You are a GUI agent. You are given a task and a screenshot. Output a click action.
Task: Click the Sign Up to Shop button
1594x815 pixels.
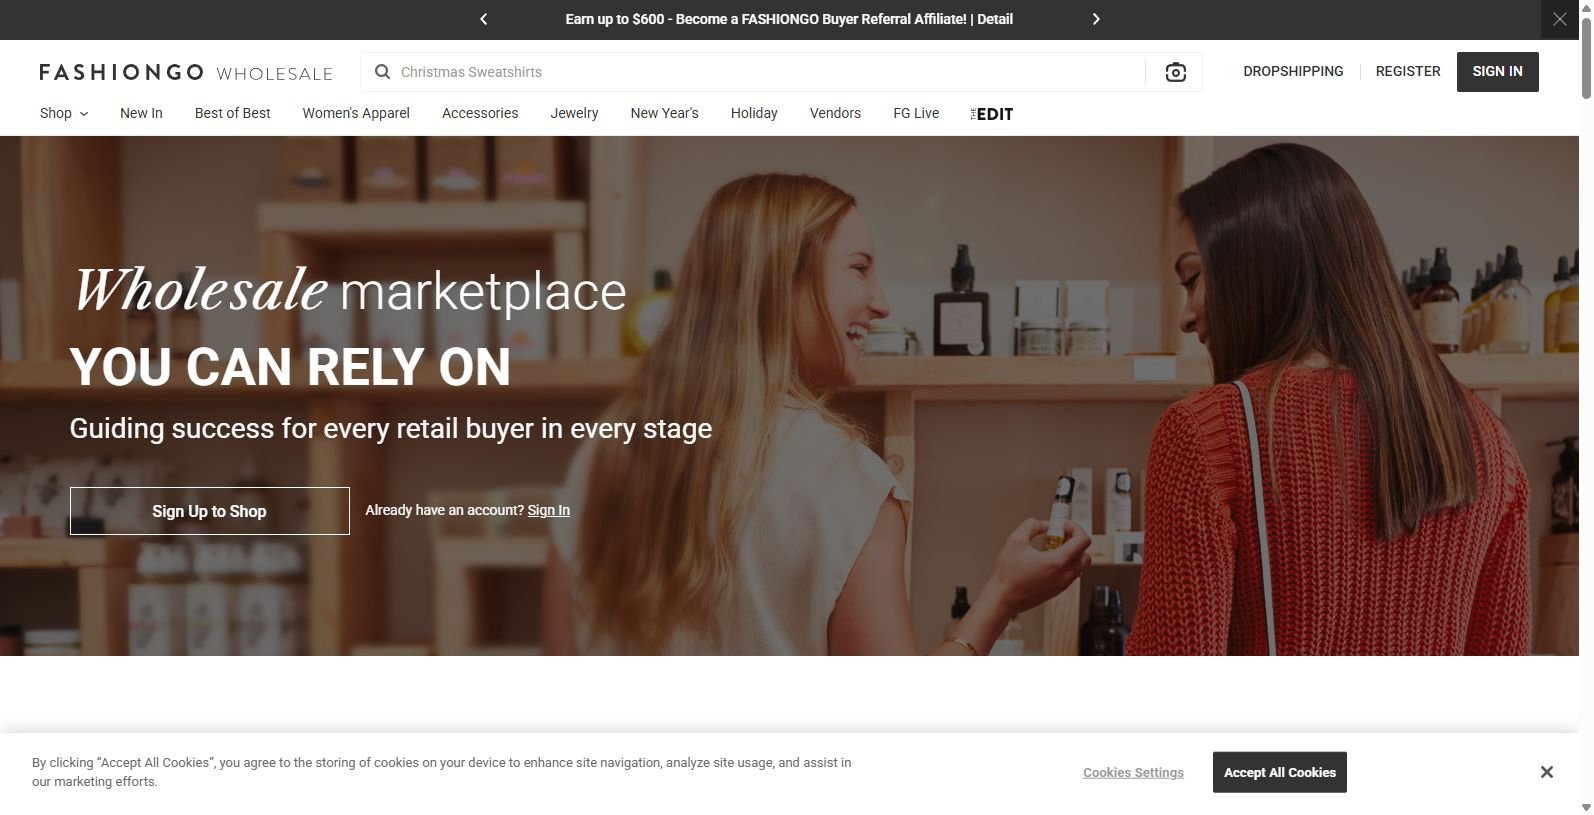tap(210, 511)
